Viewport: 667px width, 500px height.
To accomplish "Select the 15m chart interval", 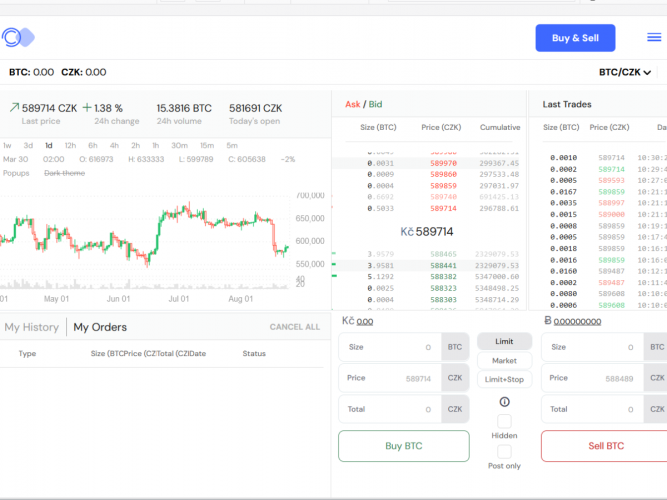I will (x=207, y=146).
